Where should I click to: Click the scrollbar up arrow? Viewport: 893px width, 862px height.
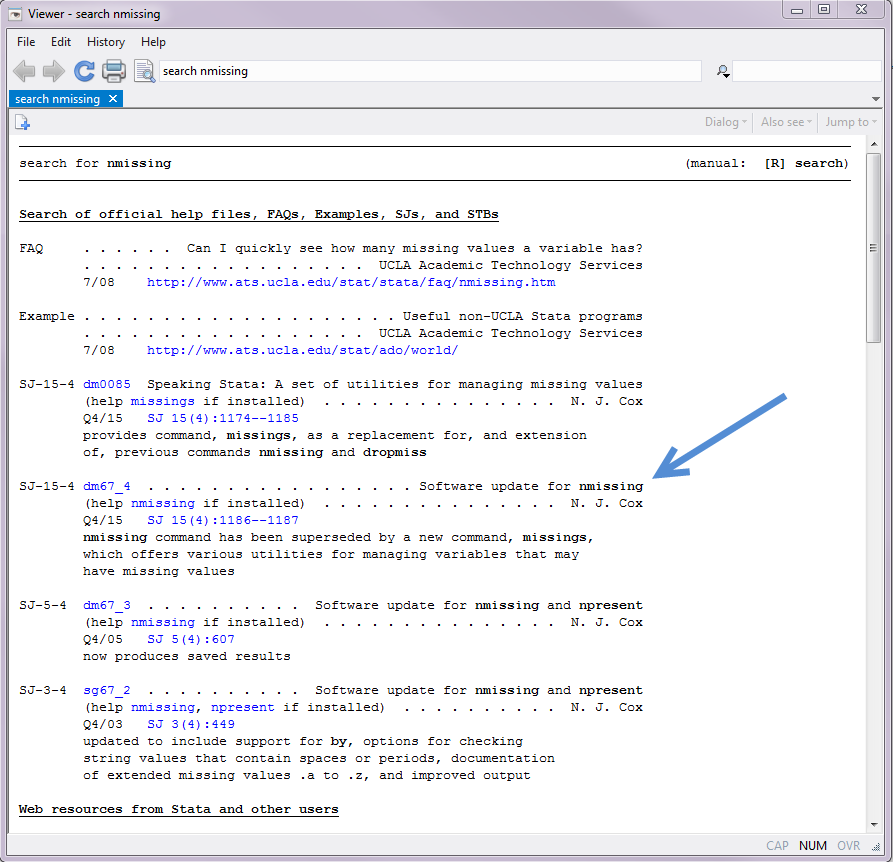point(874,144)
